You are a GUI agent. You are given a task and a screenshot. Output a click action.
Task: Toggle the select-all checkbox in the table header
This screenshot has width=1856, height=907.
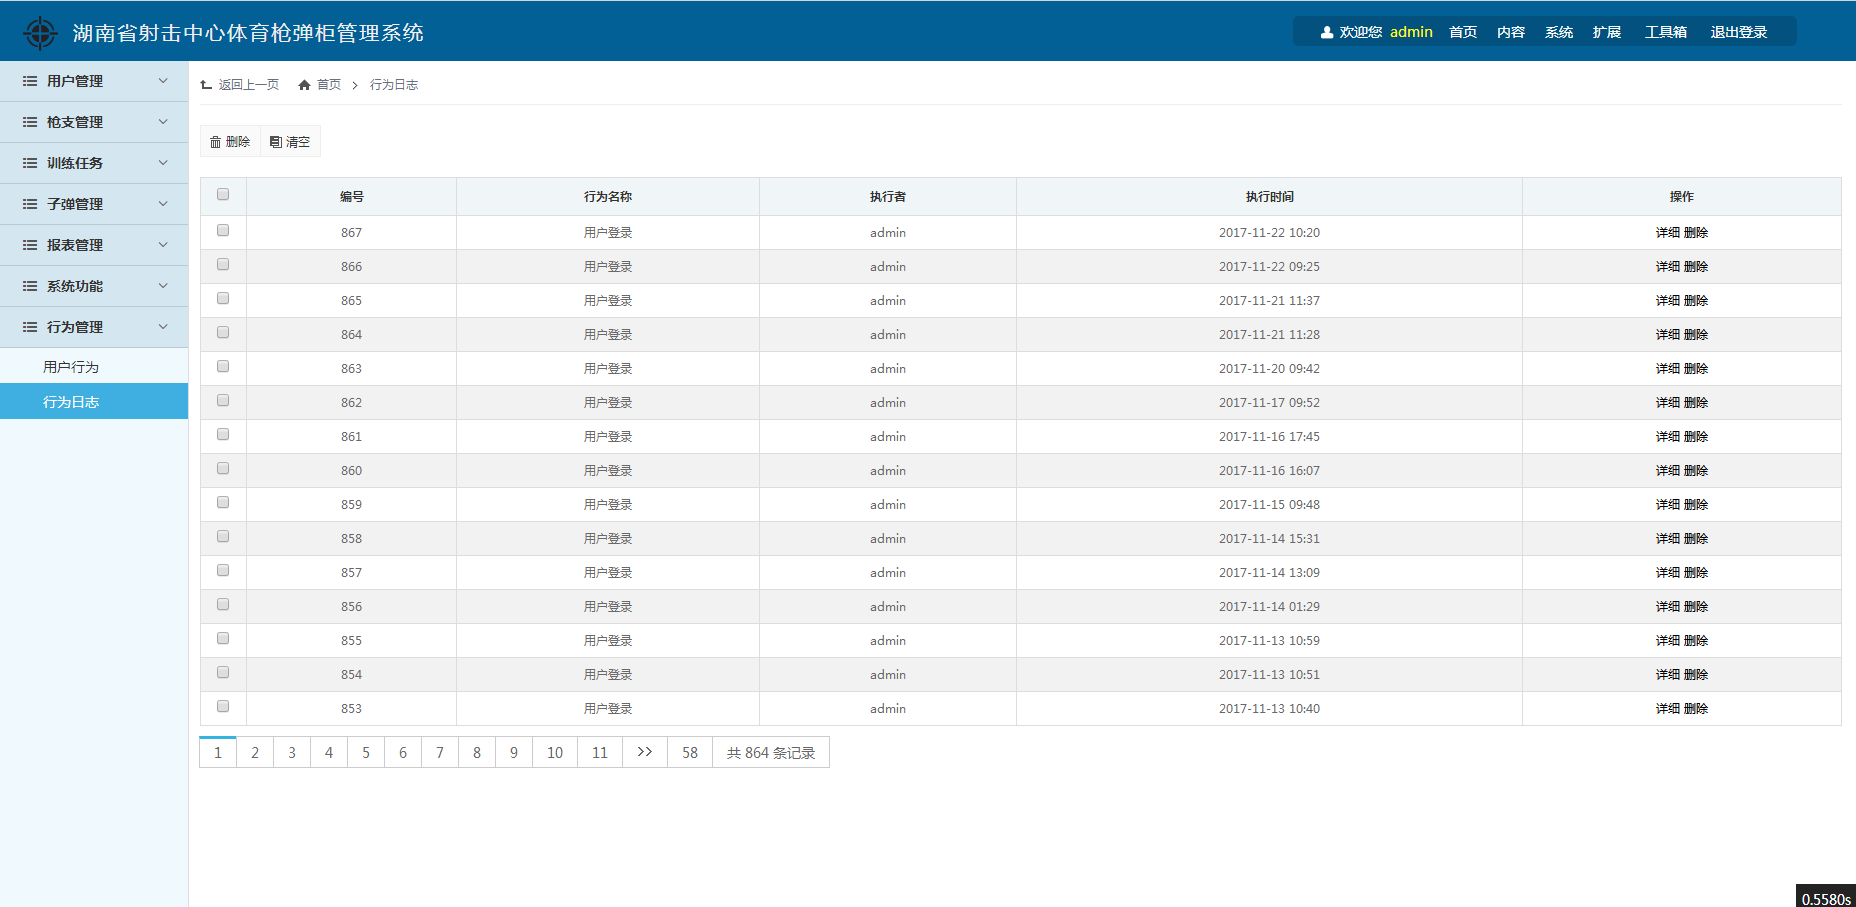click(223, 195)
